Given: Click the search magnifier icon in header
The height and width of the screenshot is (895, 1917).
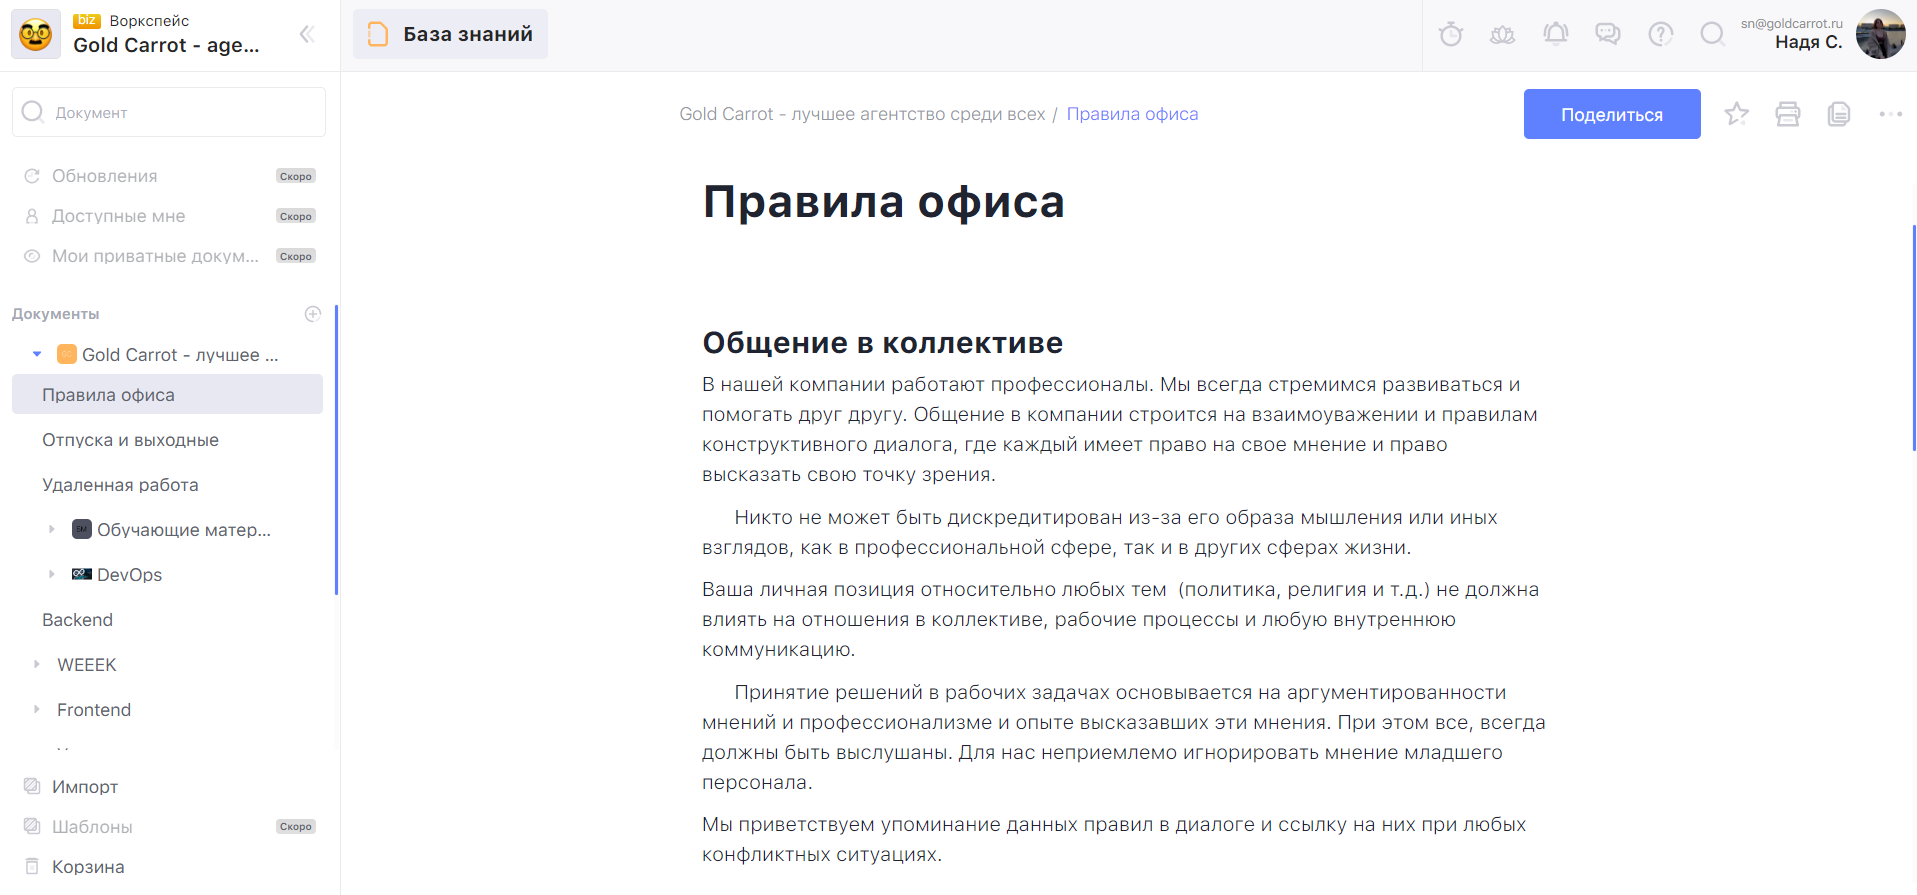Looking at the screenshot, I should pos(1712,35).
